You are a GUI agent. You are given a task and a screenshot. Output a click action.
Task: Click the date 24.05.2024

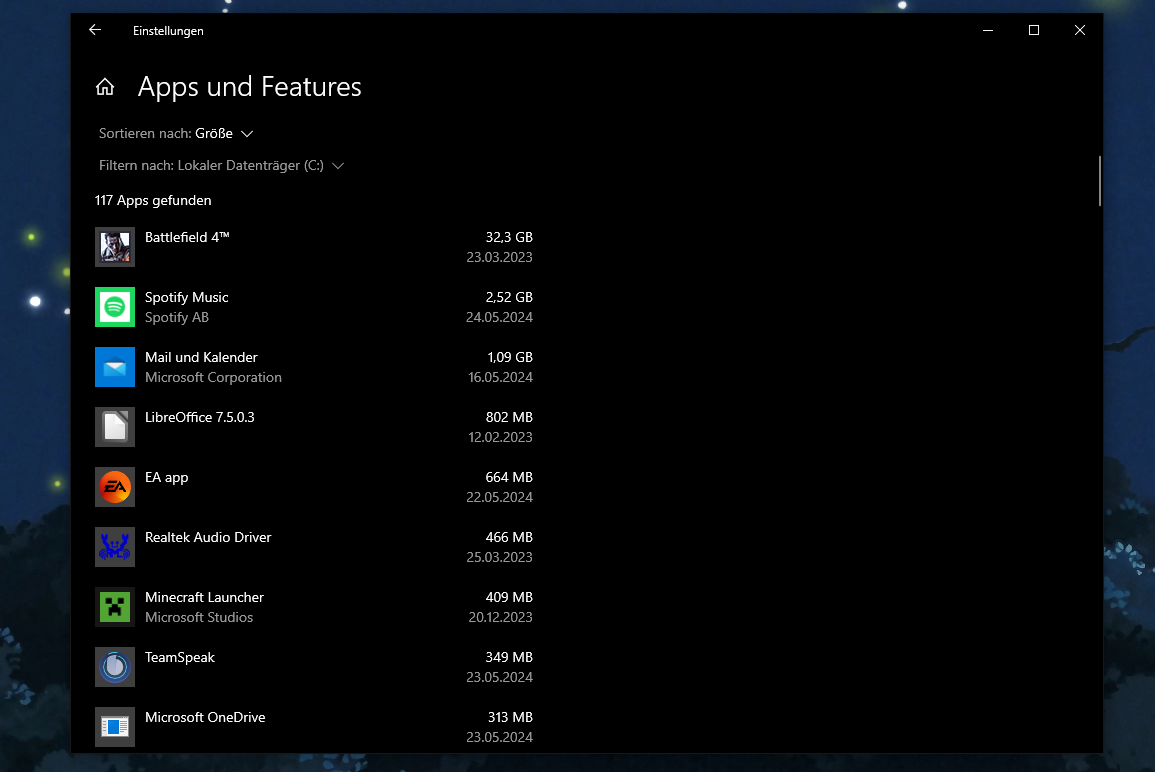point(499,317)
